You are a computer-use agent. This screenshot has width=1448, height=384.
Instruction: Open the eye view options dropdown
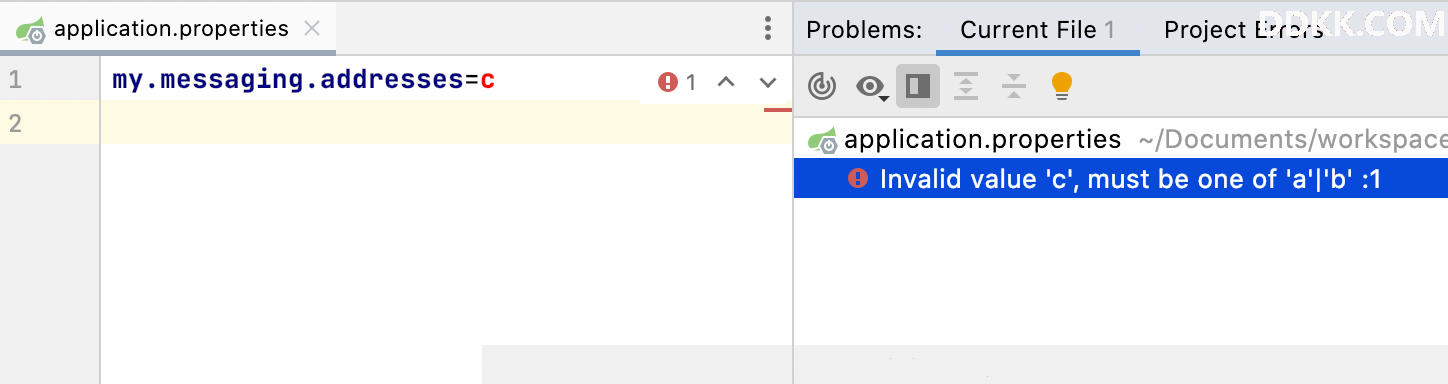click(871, 88)
